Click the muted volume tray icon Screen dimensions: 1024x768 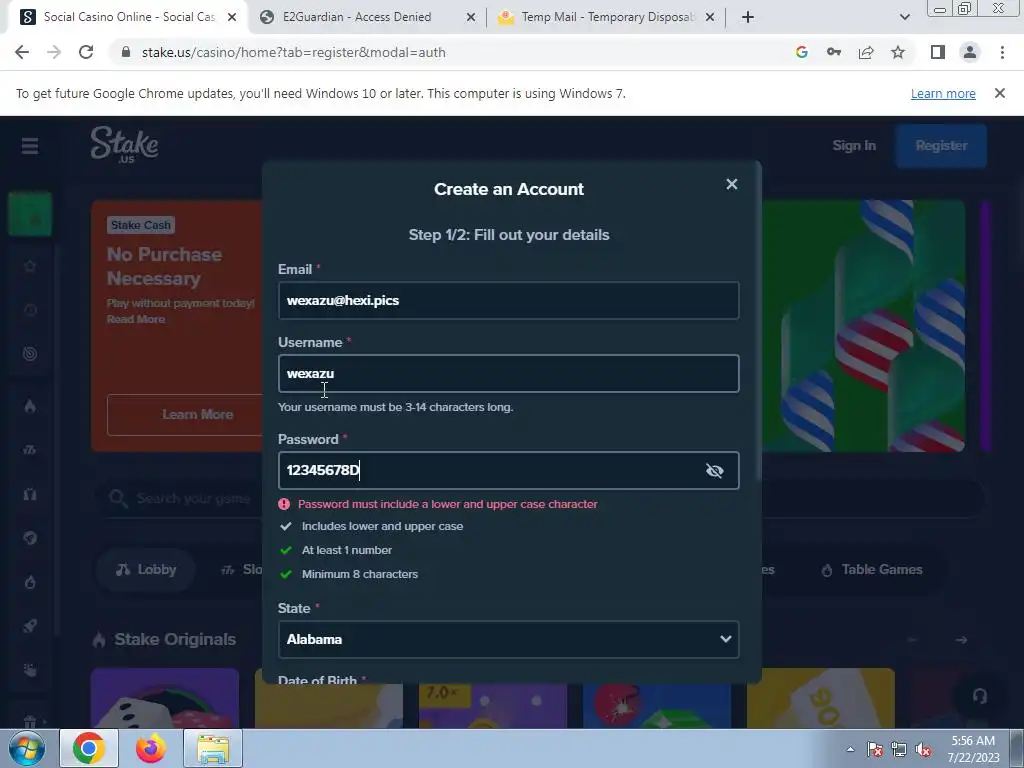[924, 750]
